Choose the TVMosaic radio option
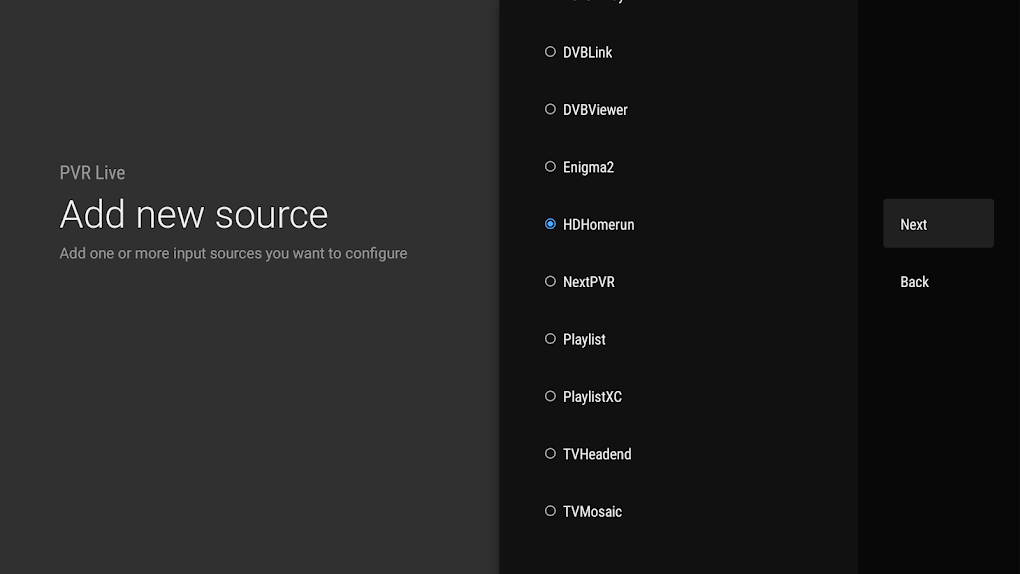Image resolution: width=1020 pixels, height=574 pixels. 550,511
